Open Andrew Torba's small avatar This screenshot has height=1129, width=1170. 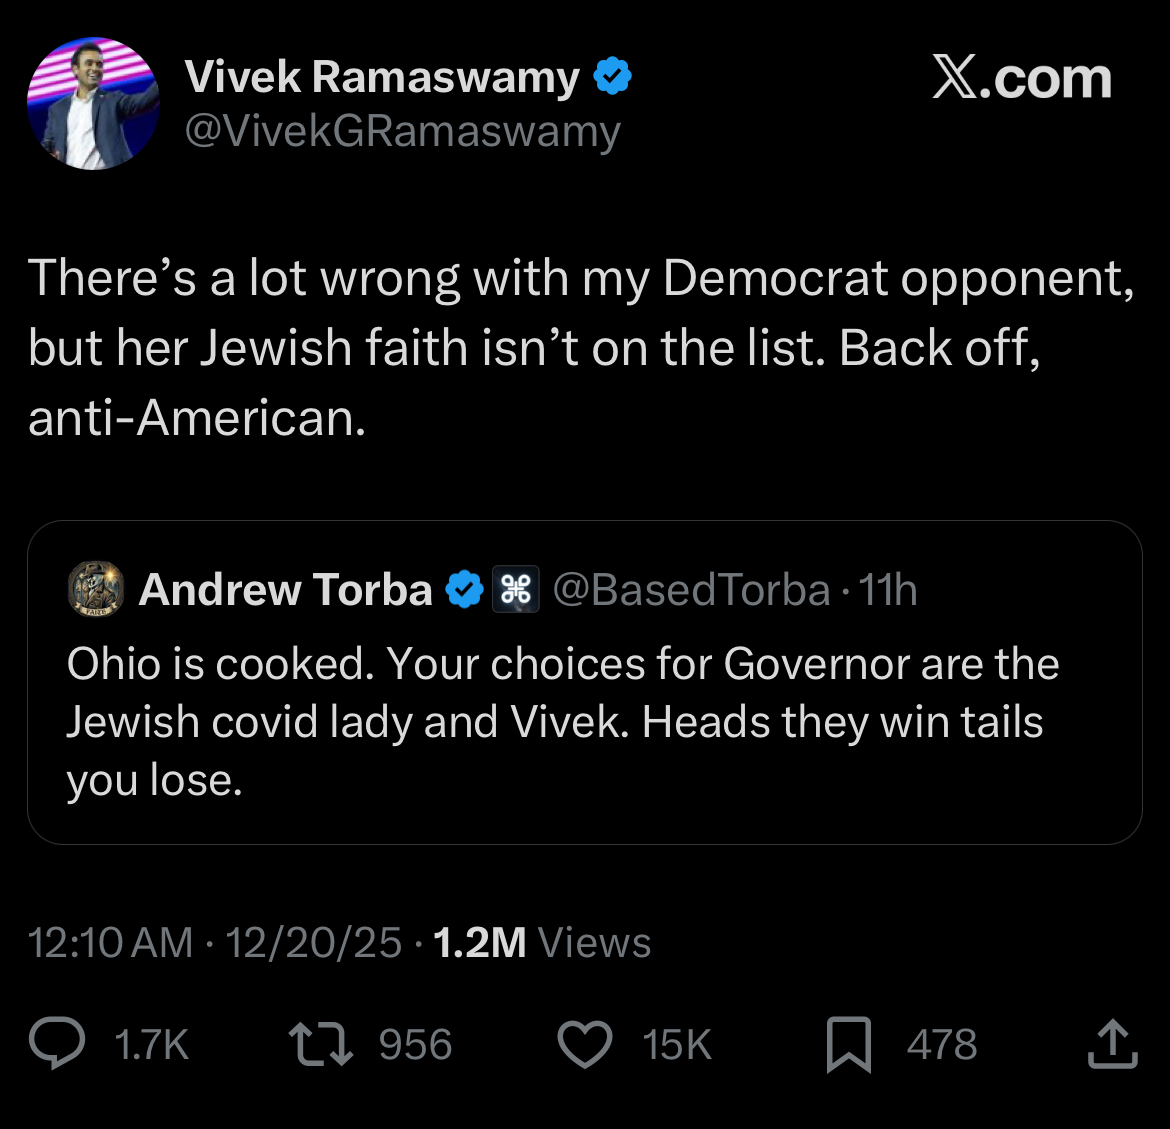tap(96, 589)
